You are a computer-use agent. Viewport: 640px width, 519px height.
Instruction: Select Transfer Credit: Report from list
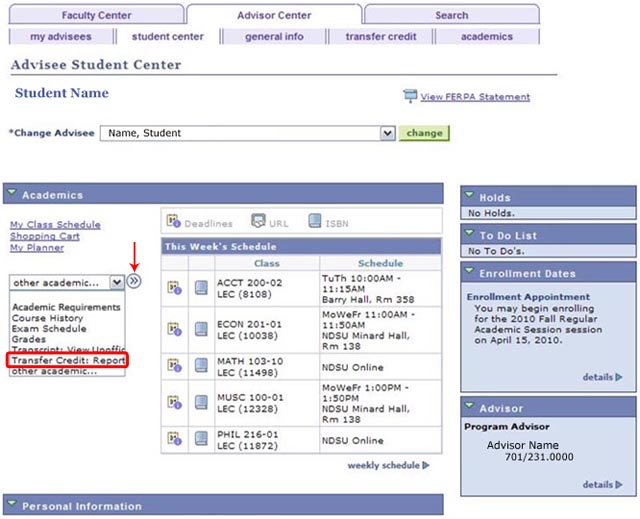[68, 360]
